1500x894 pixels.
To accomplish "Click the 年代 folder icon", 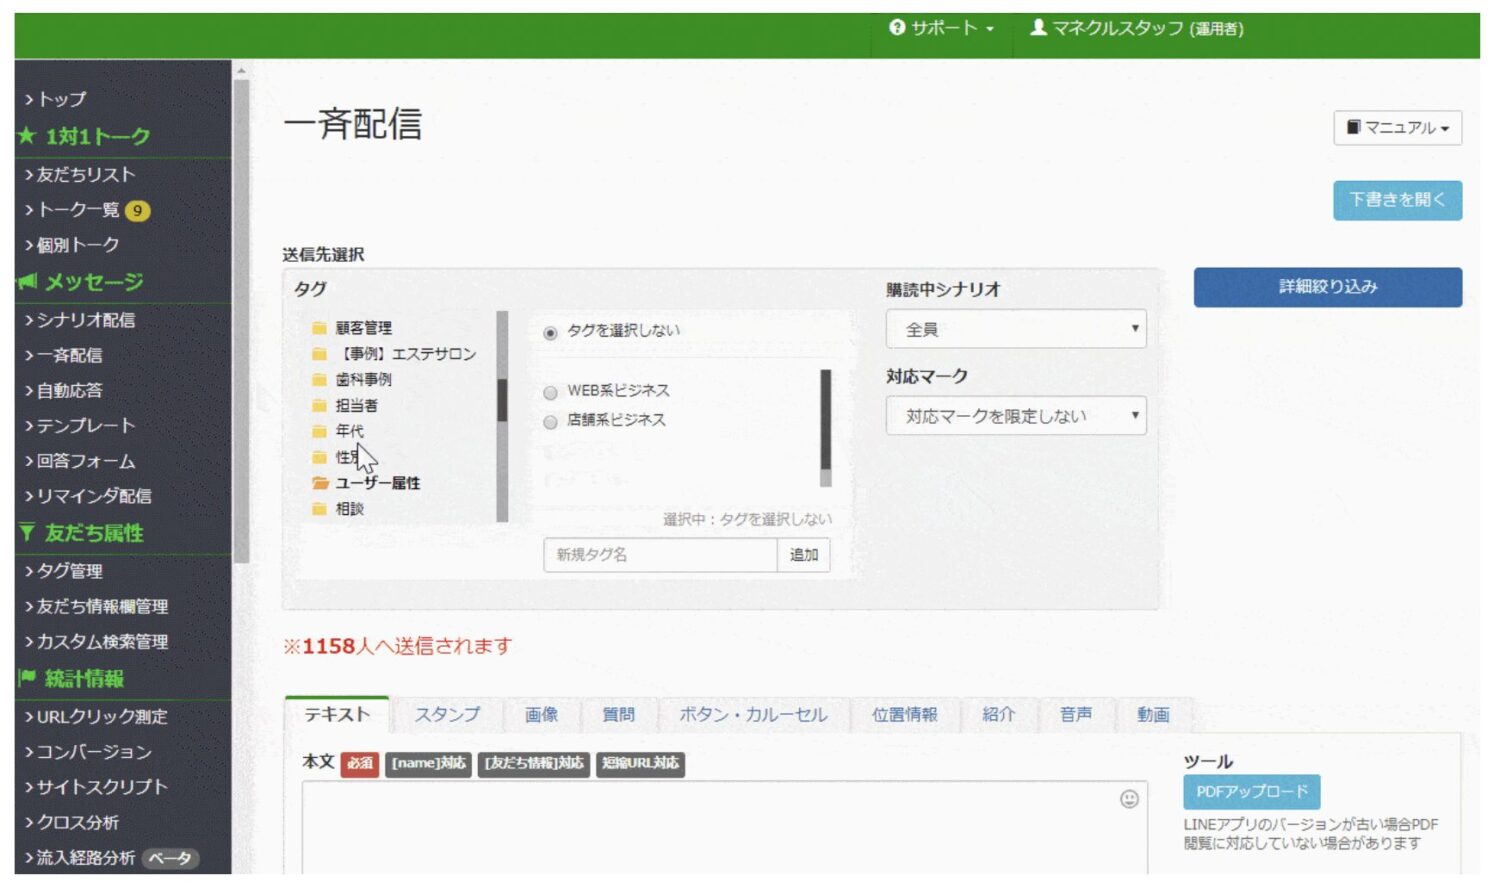I will click(x=319, y=431).
